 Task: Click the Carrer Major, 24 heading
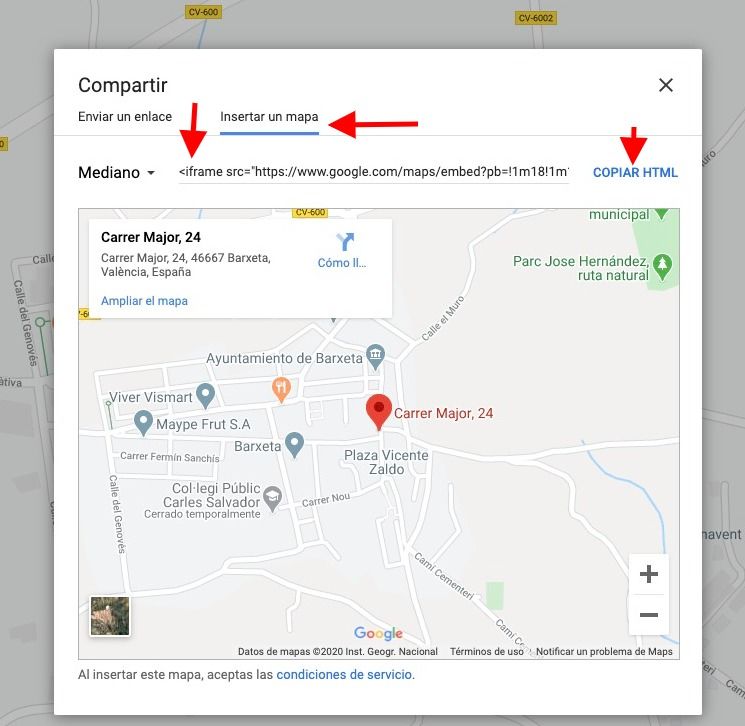click(x=151, y=237)
